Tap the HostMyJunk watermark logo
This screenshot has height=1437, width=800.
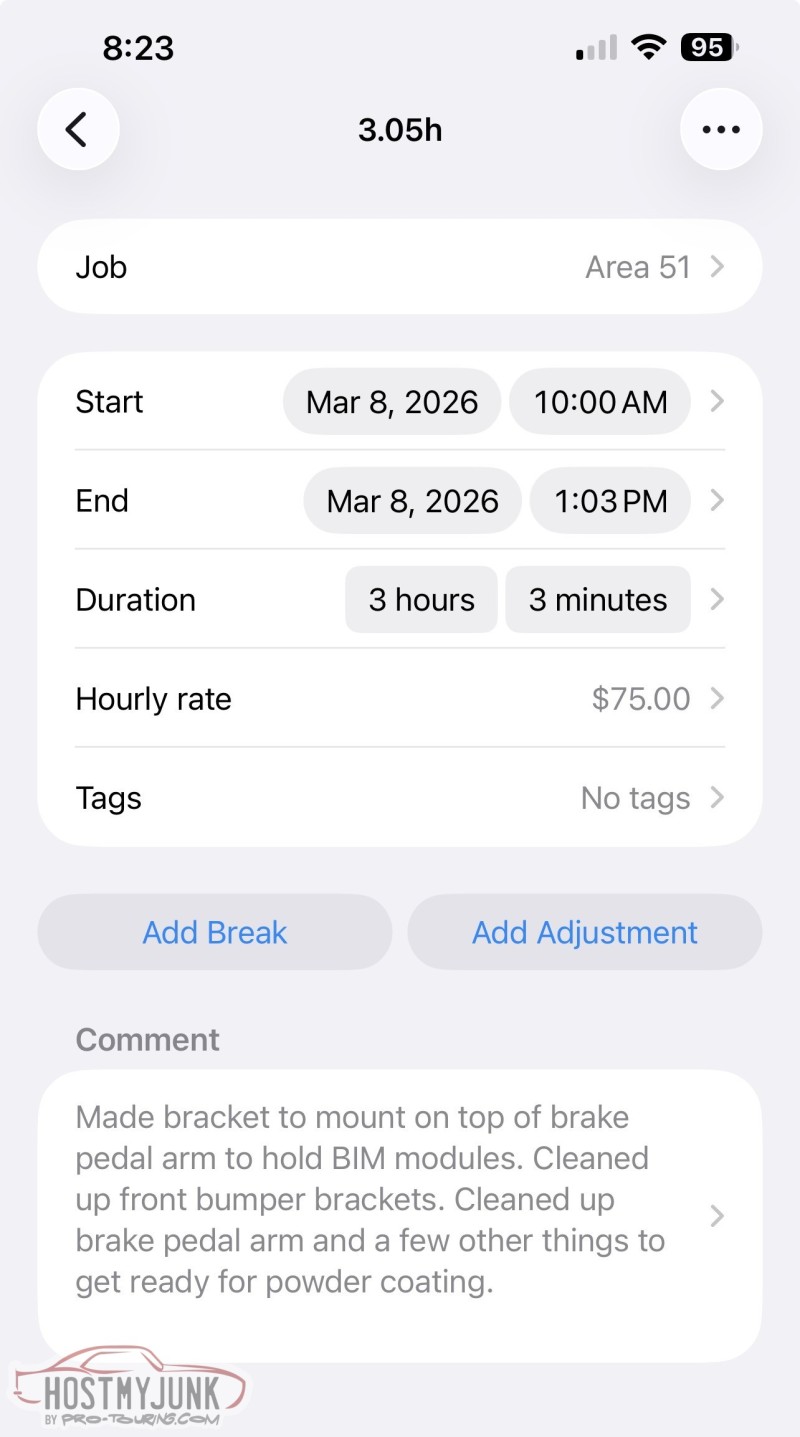pyautogui.click(x=130, y=1388)
